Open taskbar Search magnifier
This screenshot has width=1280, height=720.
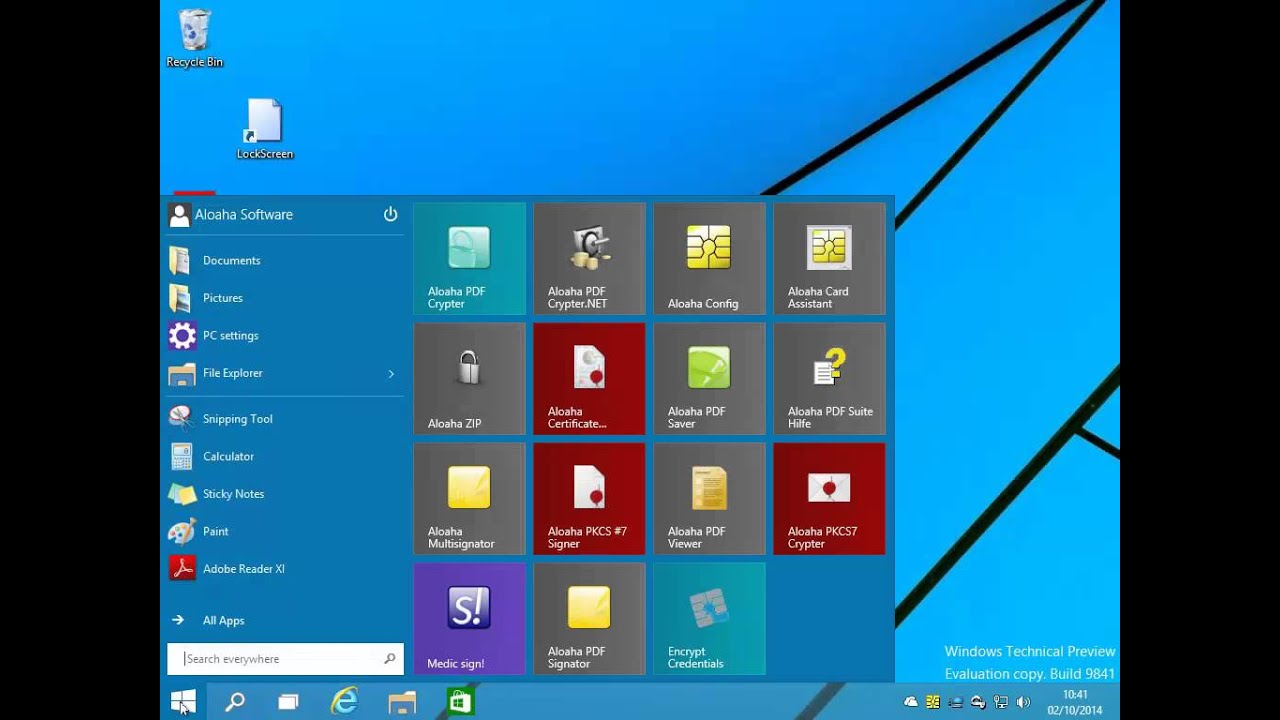click(x=235, y=702)
